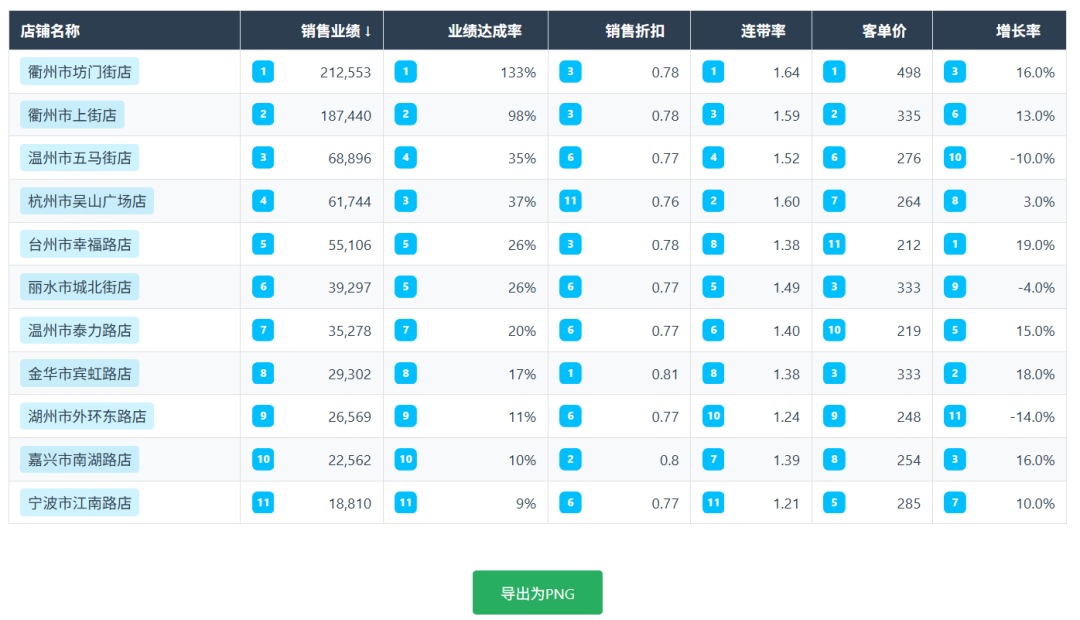The height and width of the screenshot is (620, 1080).
Task: Click rank badge 10 beside growth -10.0%
Action: [955, 158]
